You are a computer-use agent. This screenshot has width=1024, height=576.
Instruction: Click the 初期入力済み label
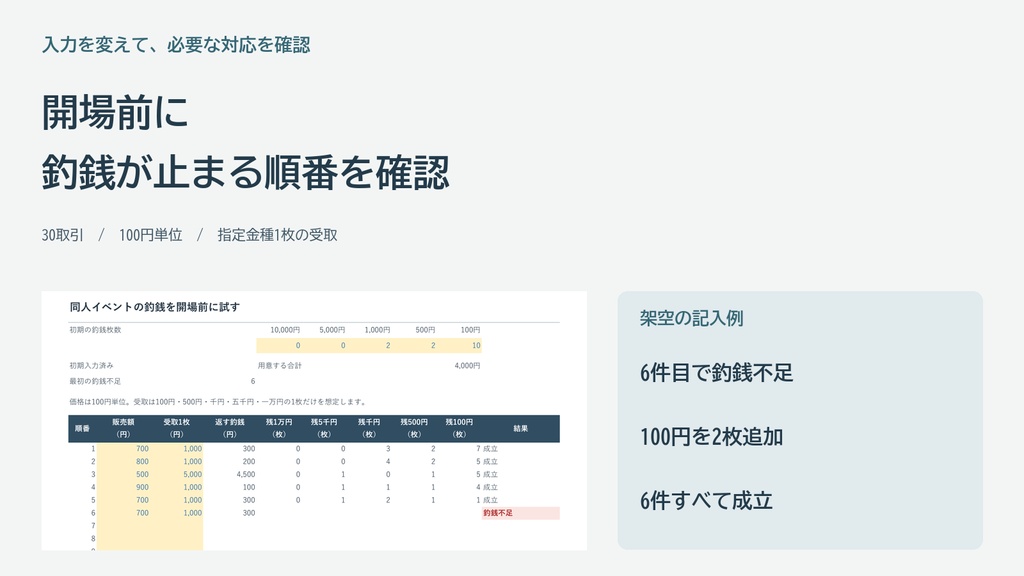(91, 366)
